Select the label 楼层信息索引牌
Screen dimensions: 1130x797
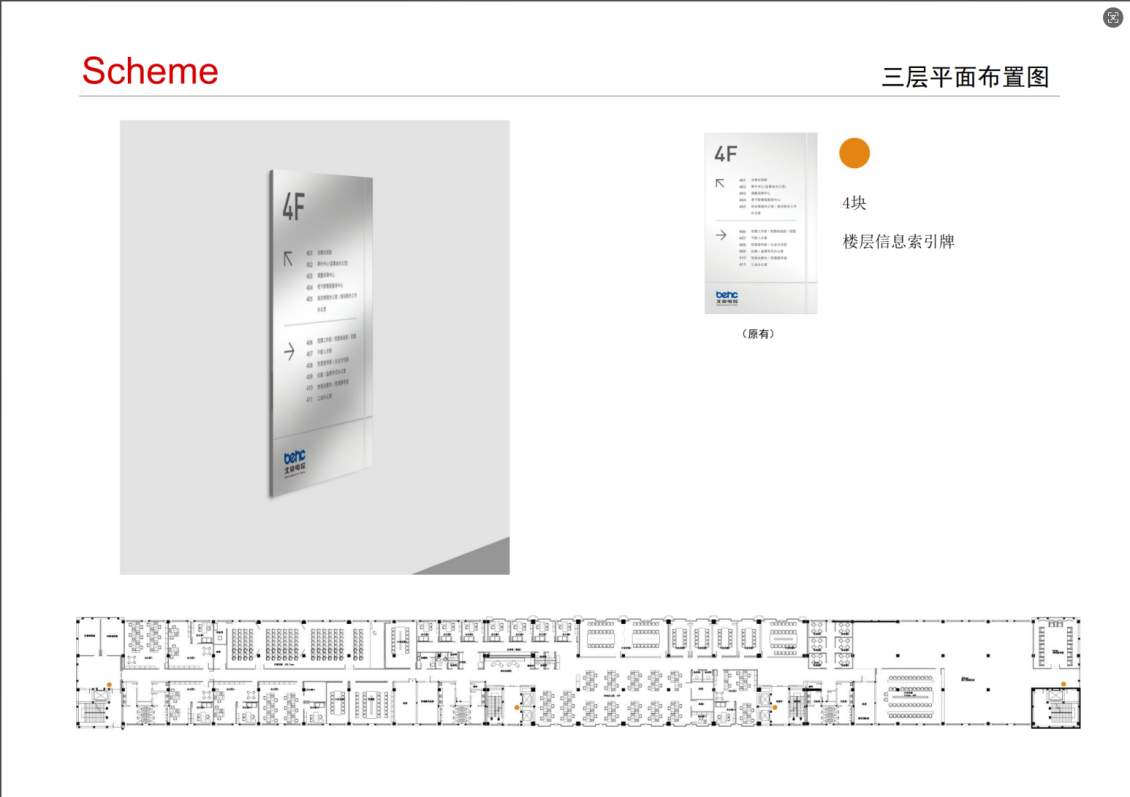click(x=899, y=241)
